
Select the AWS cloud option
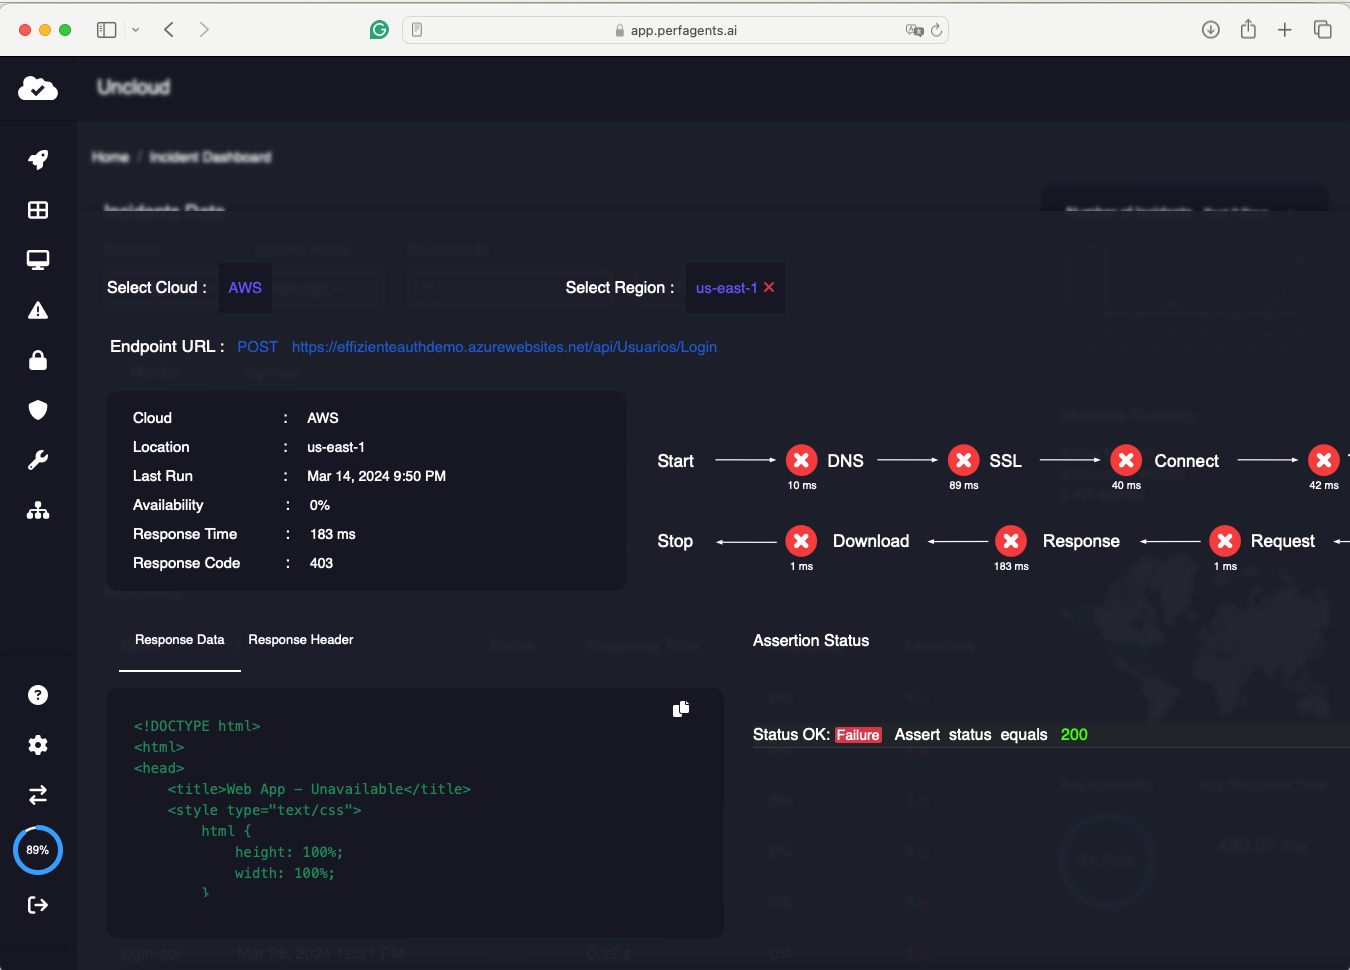(245, 288)
